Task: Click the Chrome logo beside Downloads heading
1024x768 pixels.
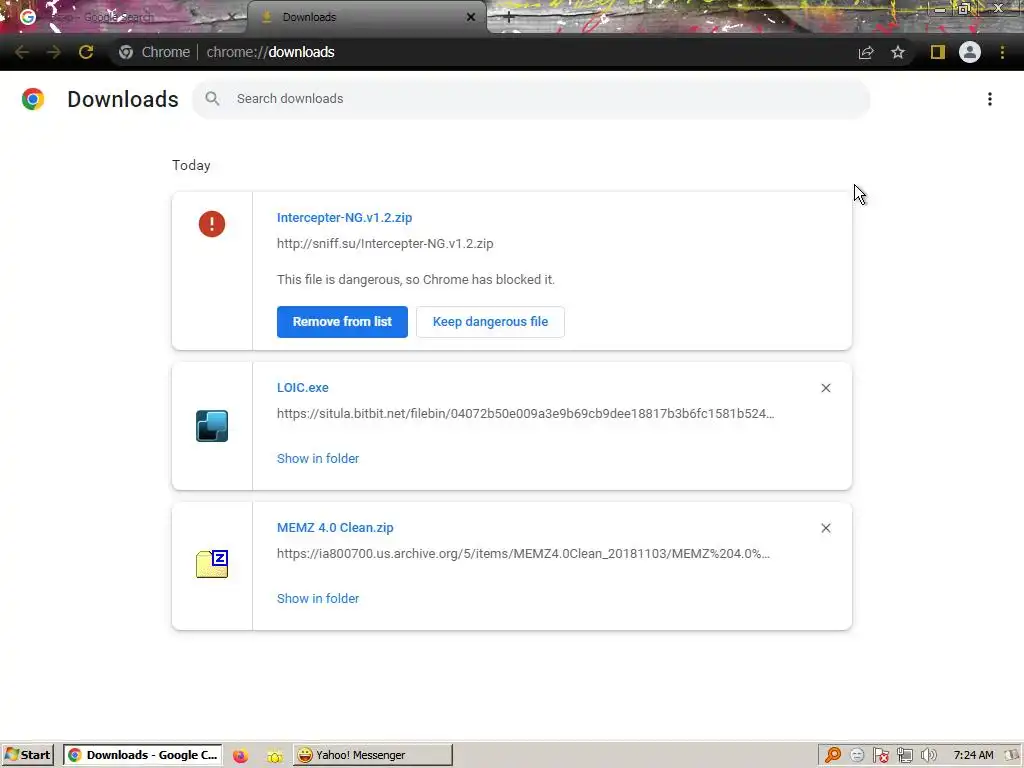Action: click(33, 99)
